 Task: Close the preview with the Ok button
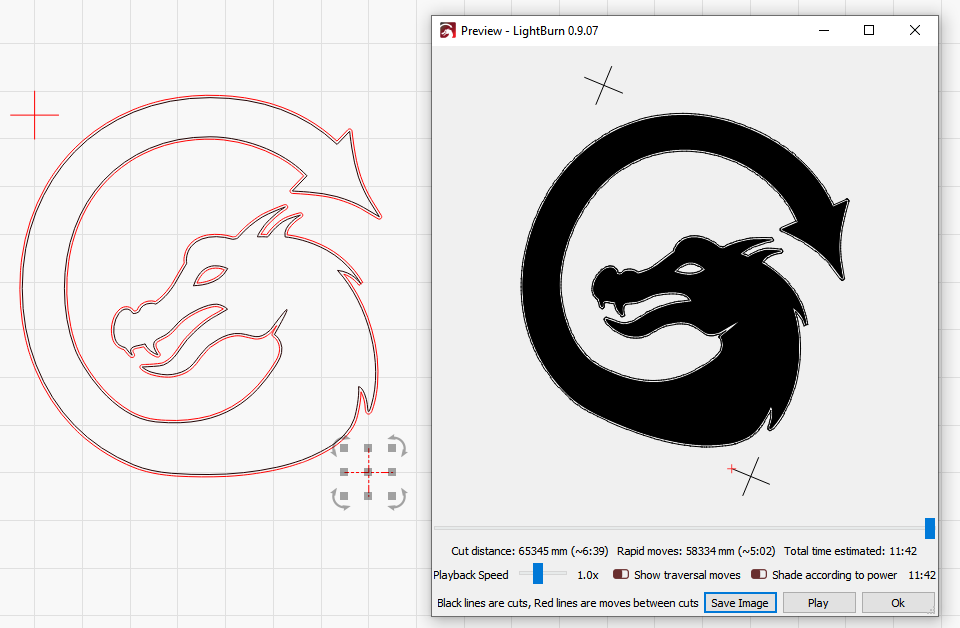click(x=897, y=603)
